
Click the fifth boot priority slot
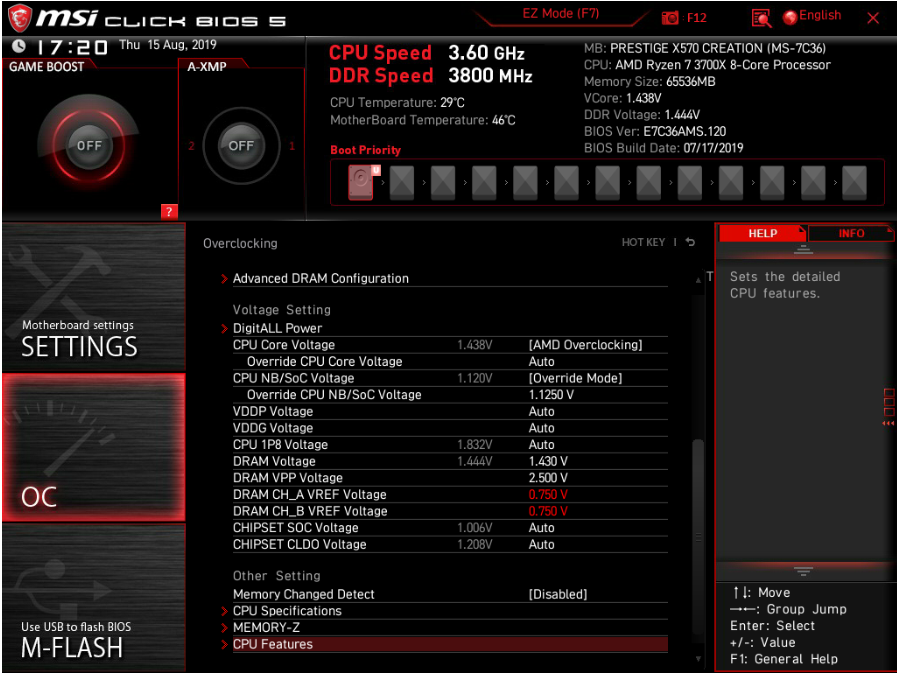pos(525,183)
